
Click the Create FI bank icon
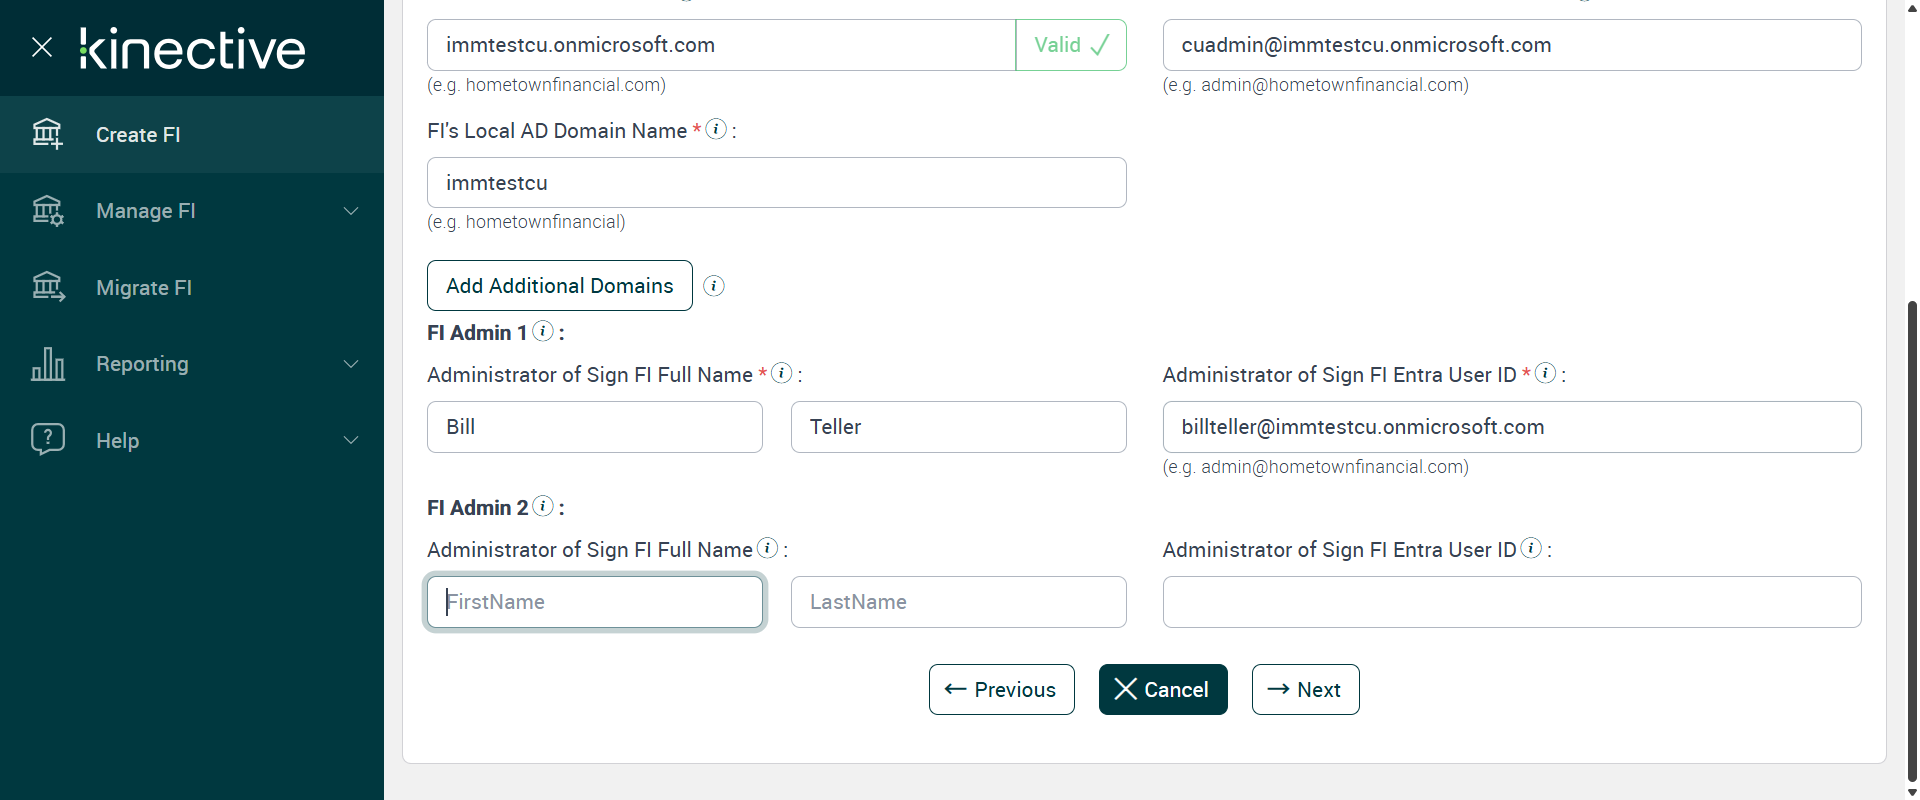tap(47, 134)
